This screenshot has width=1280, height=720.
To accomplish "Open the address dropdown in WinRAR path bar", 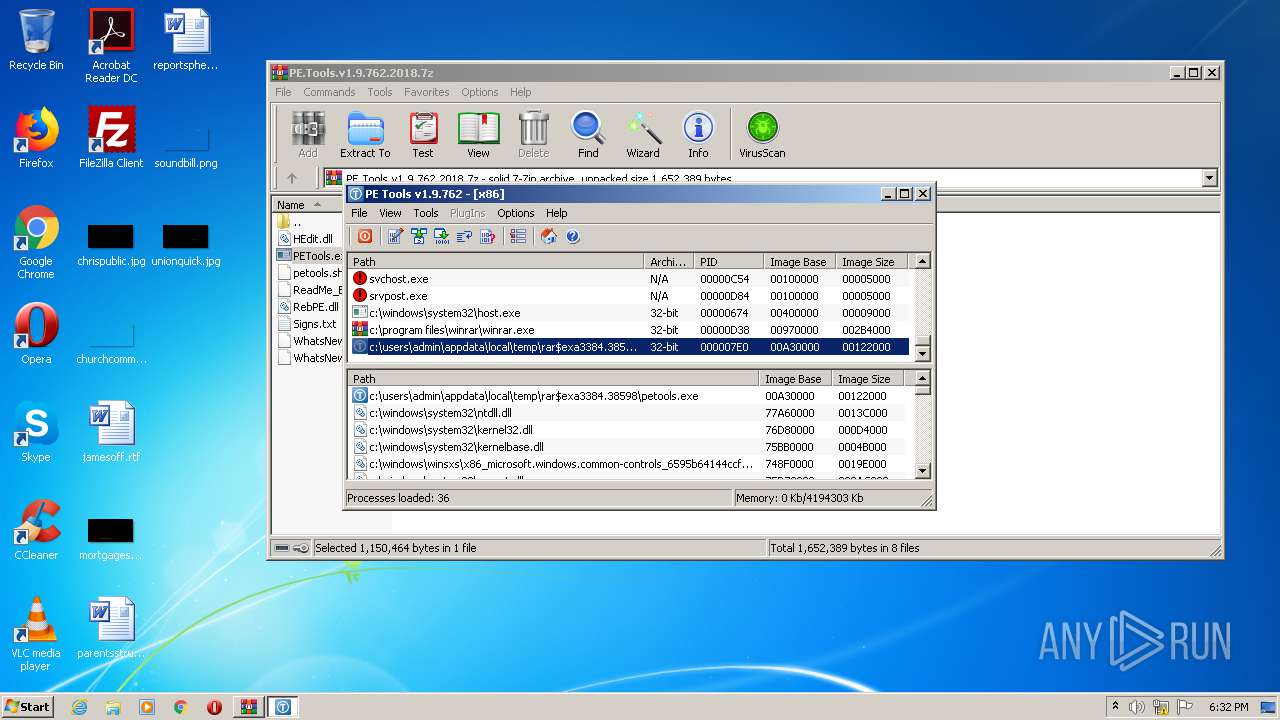I will (1209, 178).
